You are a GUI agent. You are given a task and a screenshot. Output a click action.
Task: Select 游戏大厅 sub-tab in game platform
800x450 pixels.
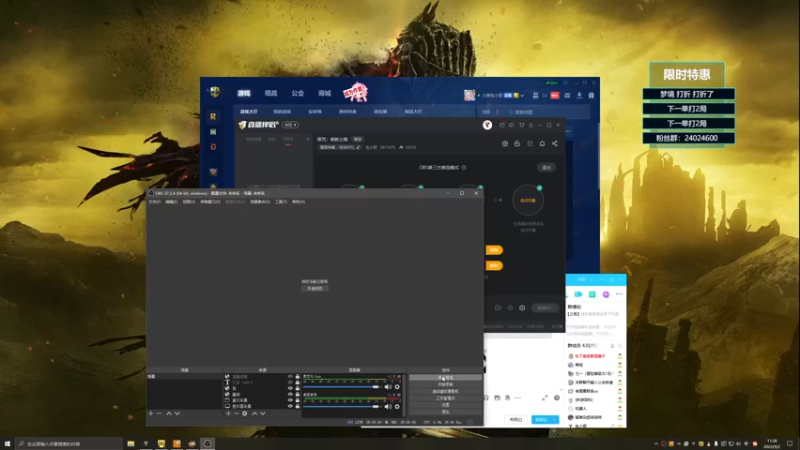click(x=249, y=111)
